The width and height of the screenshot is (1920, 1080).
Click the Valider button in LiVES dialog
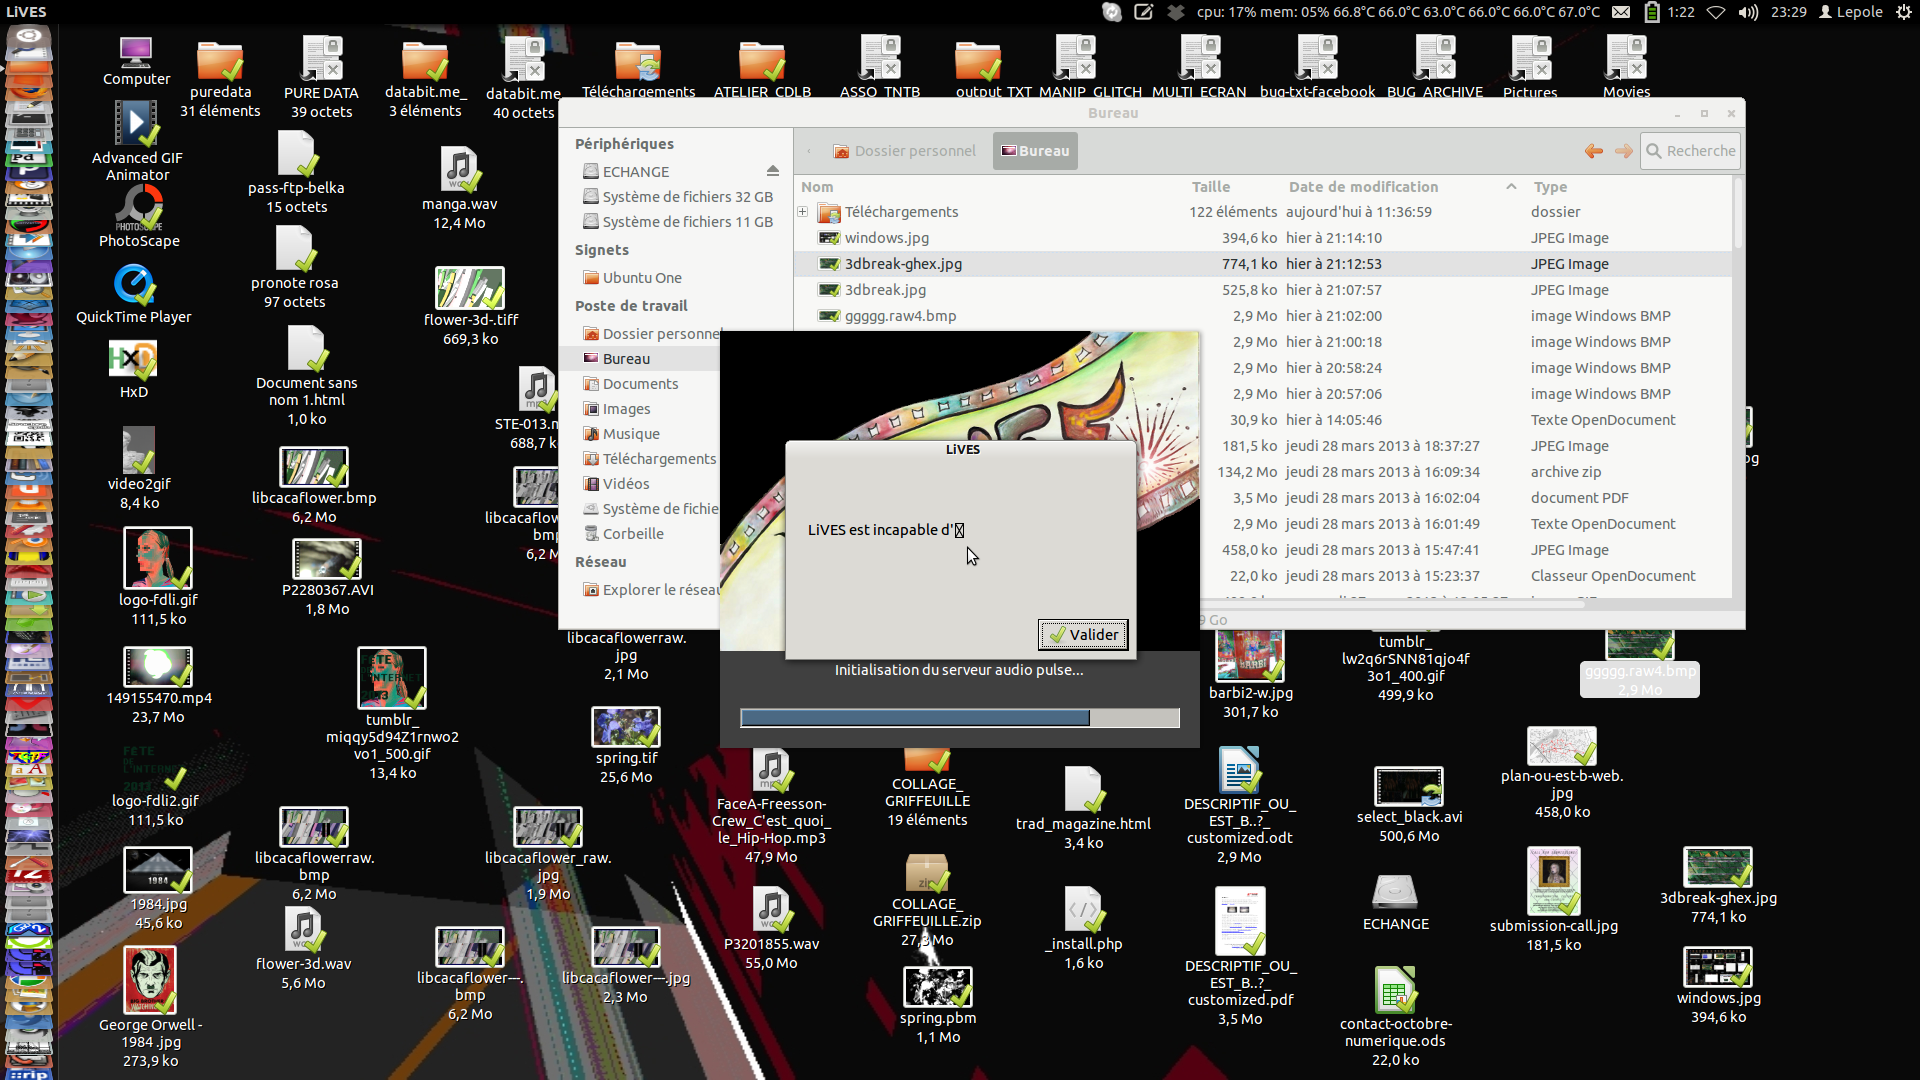[1083, 634]
